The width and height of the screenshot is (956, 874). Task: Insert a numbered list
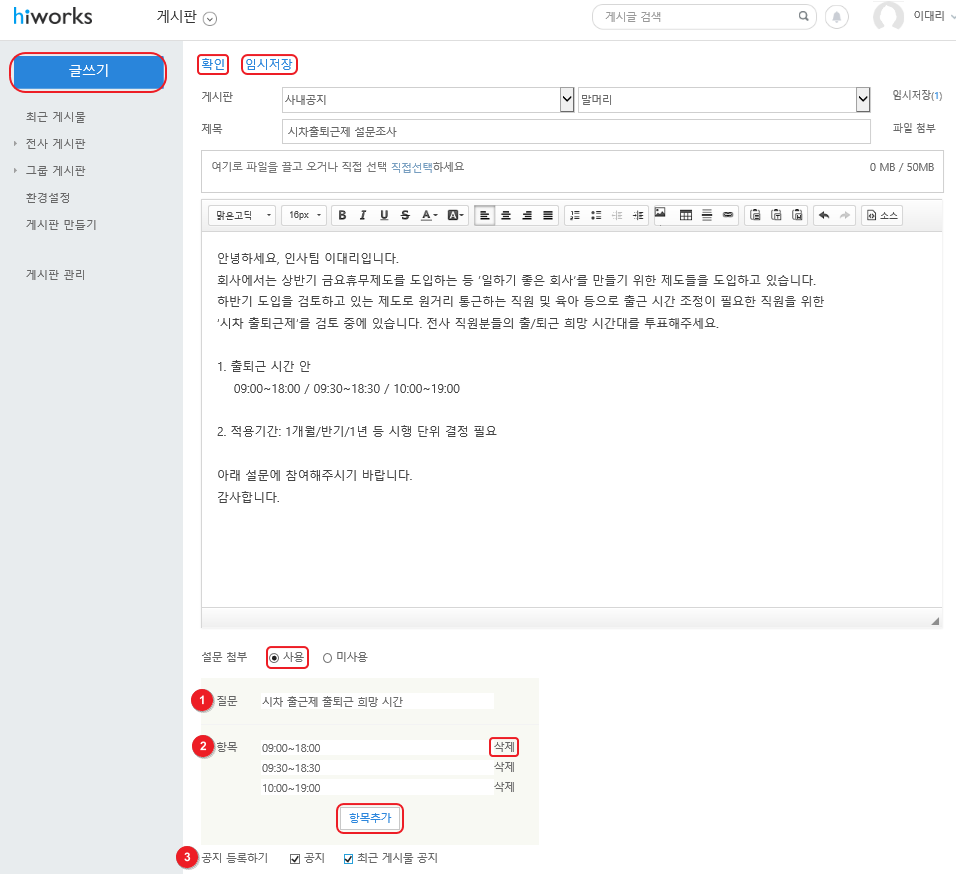coord(574,215)
